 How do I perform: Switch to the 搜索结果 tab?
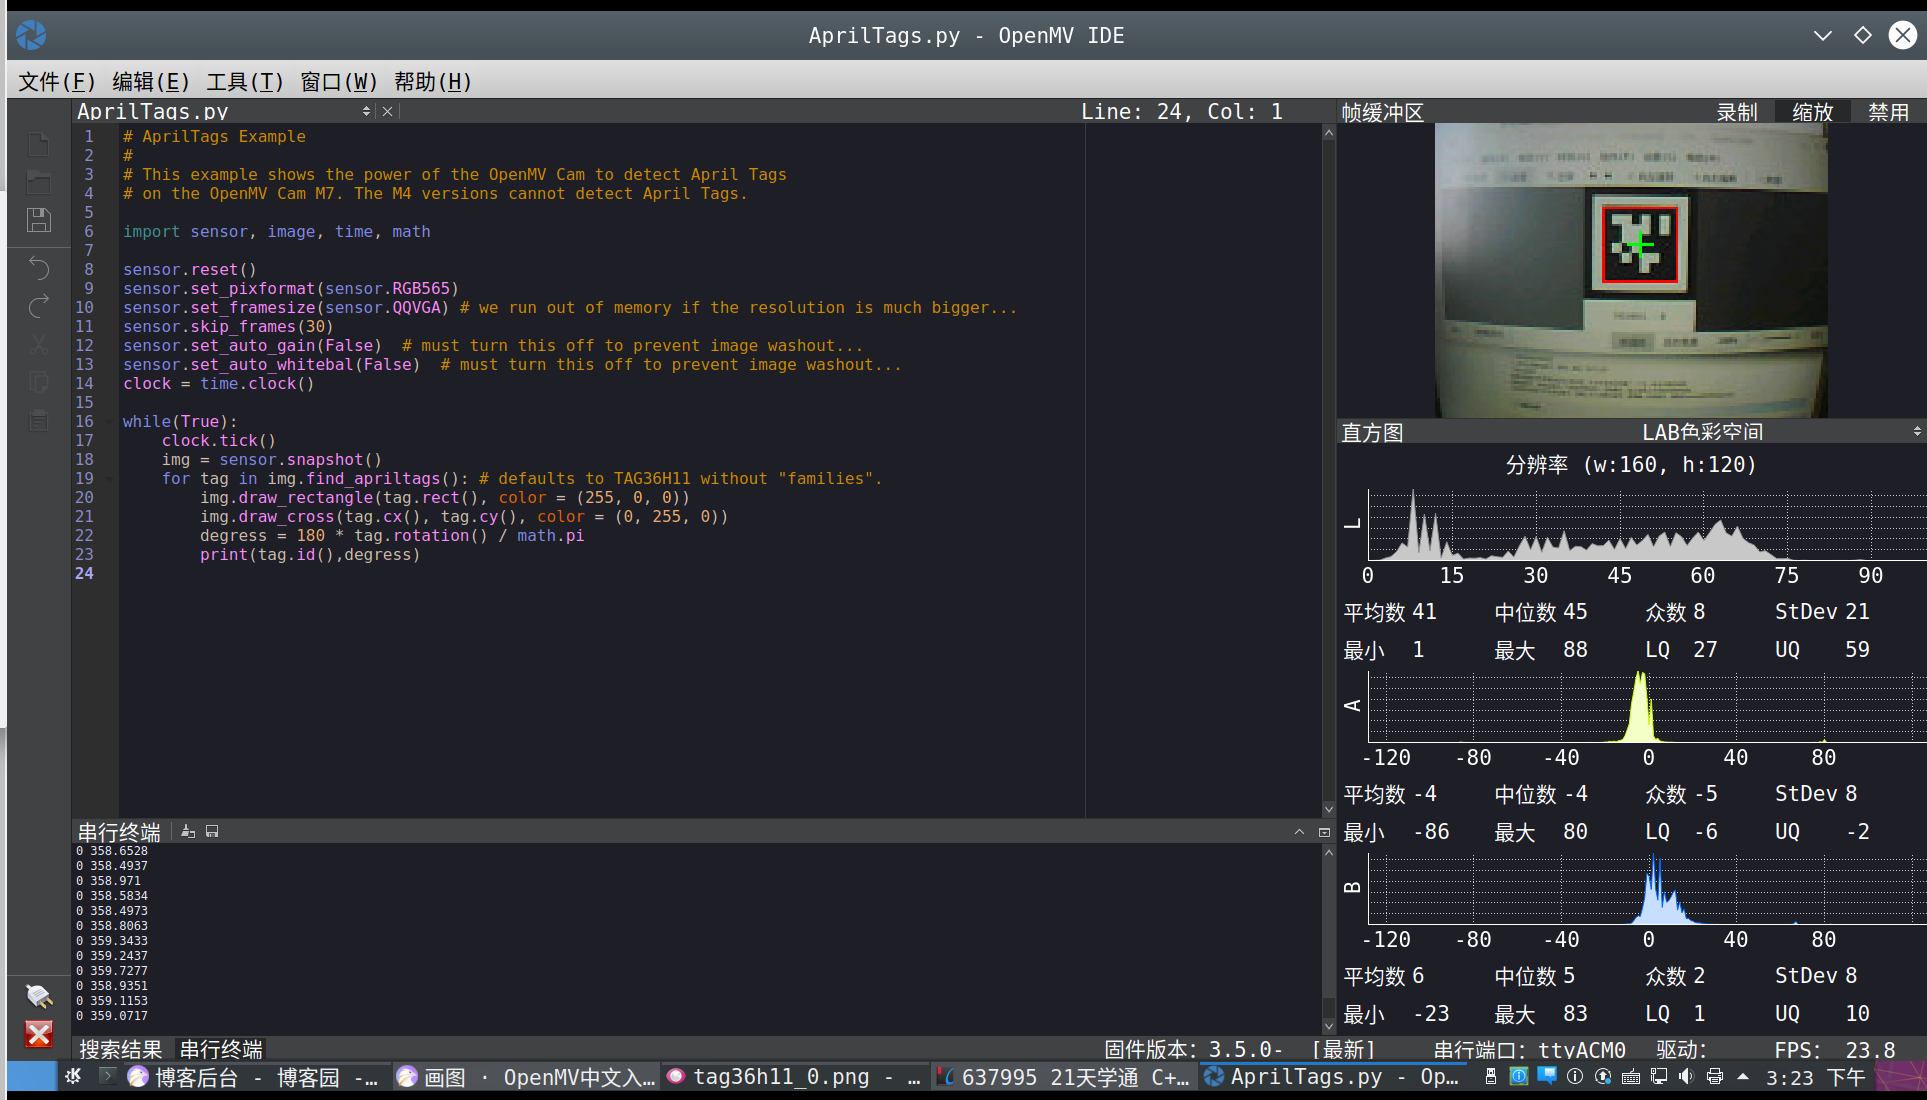pos(119,1049)
